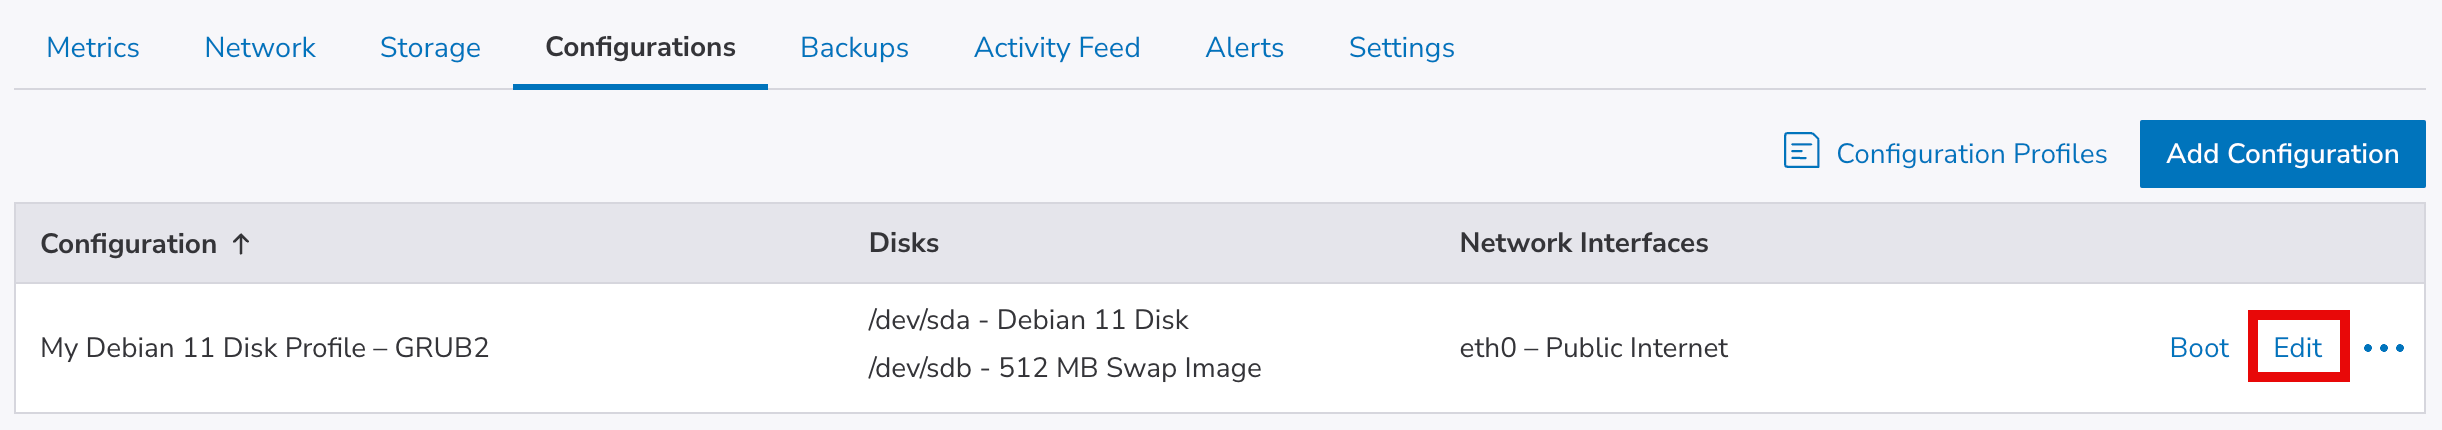The image size is (2442, 430).
Task: Switch to the Network tab
Action: pos(260,48)
